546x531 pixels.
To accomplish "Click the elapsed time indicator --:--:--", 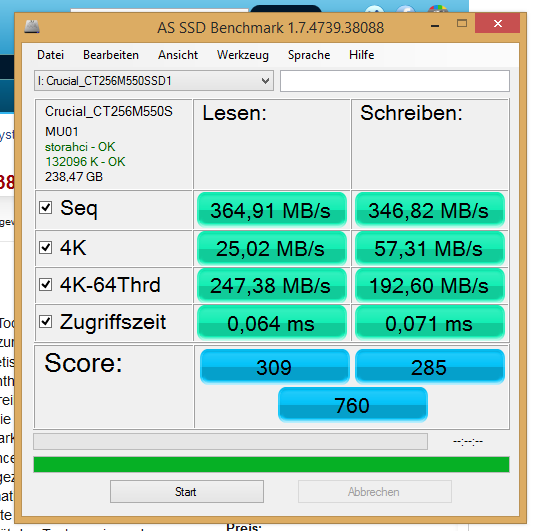I will tap(468, 442).
